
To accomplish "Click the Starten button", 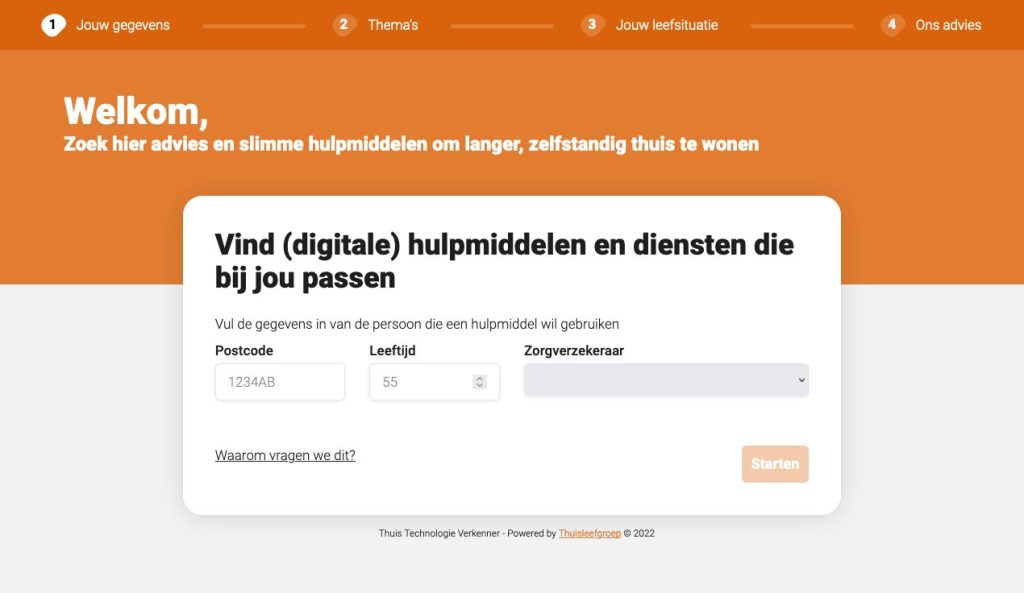I will point(775,464).
